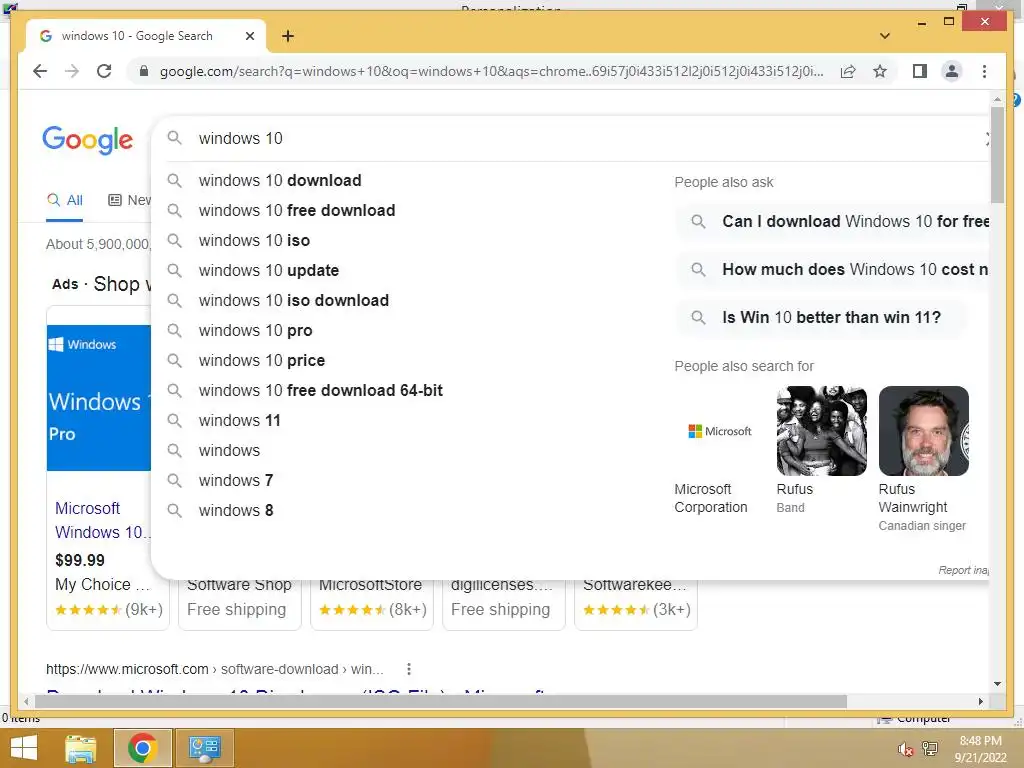Switch to the All results tab

(65, 200)
